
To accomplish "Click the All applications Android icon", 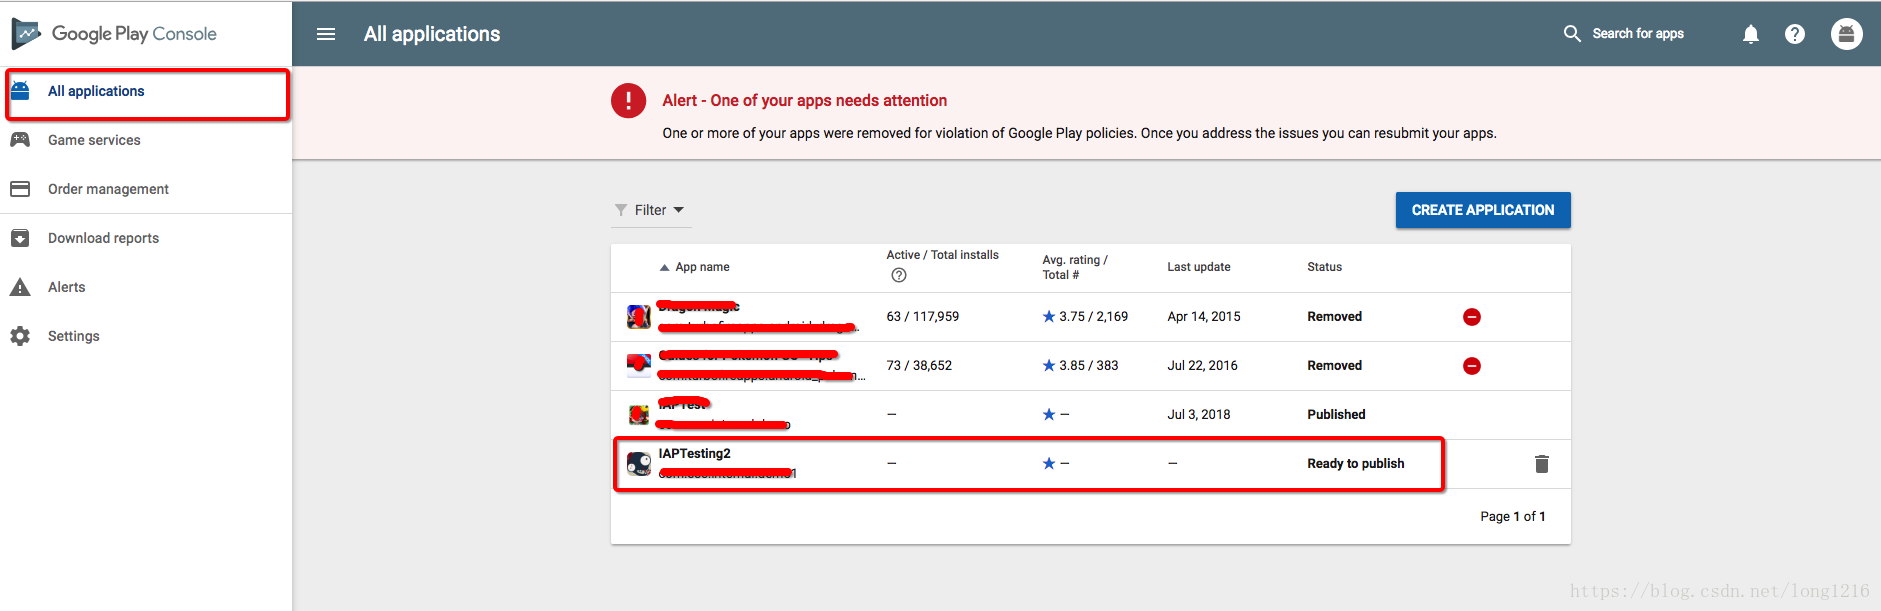I will point(20,91).
